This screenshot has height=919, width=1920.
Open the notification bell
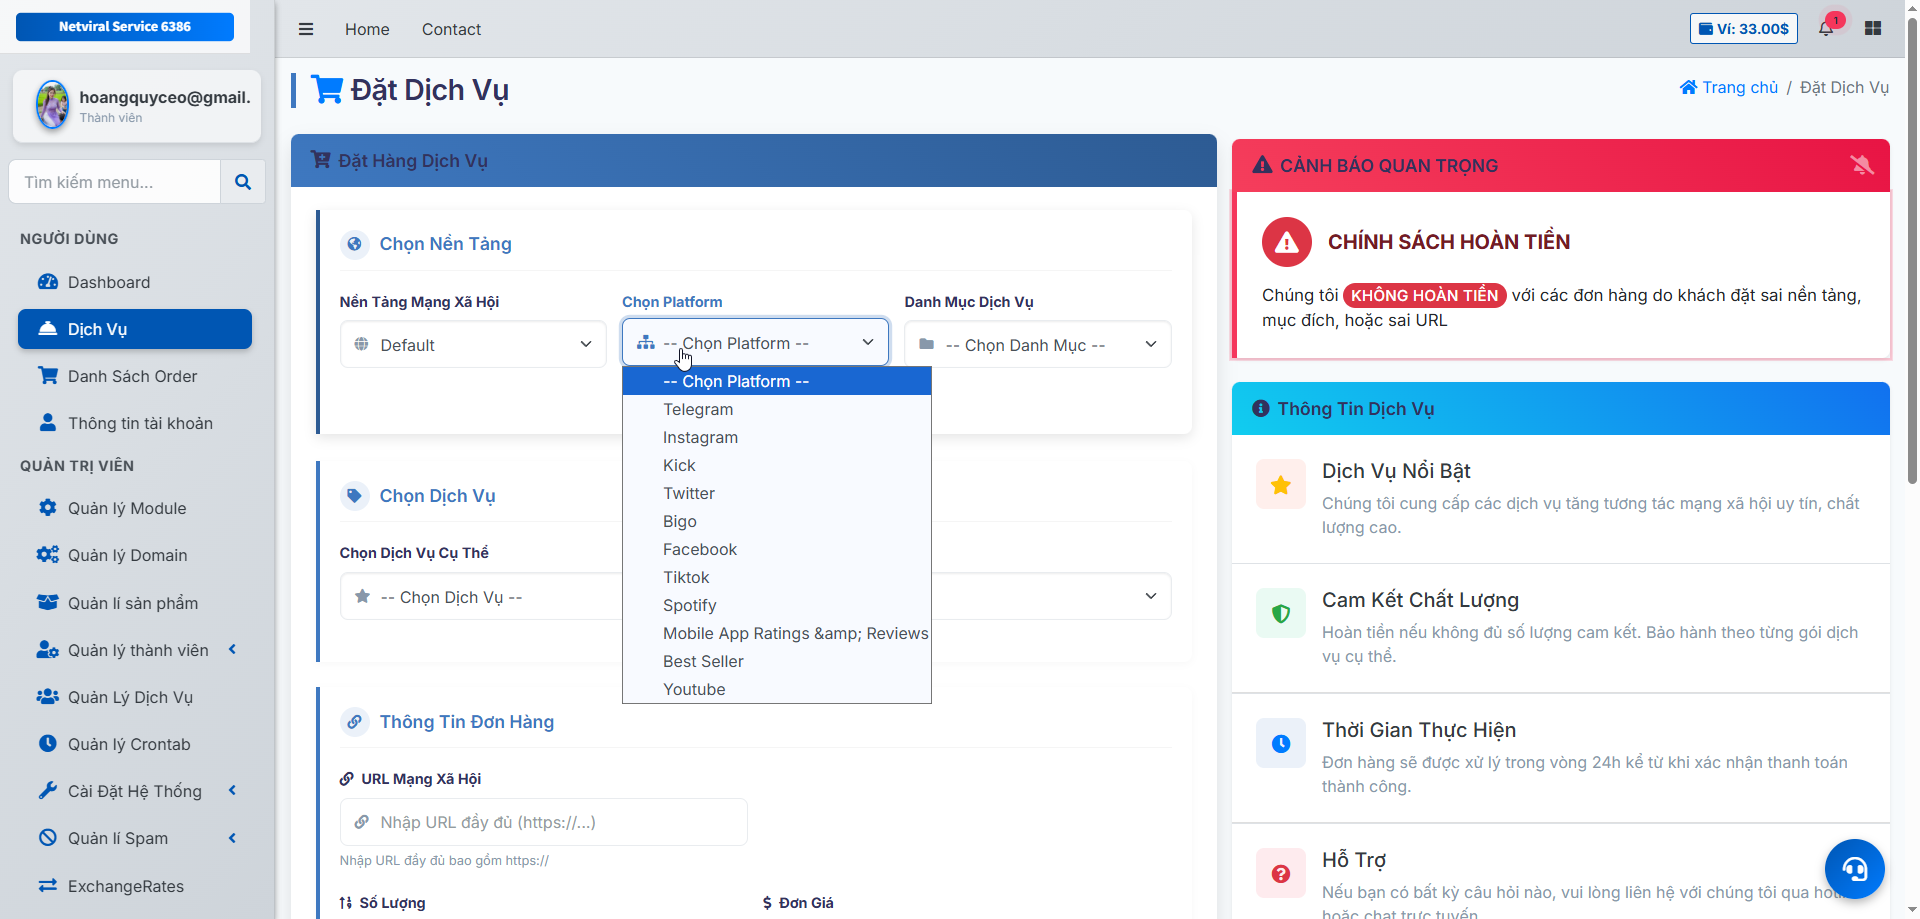pos(1826,28)
